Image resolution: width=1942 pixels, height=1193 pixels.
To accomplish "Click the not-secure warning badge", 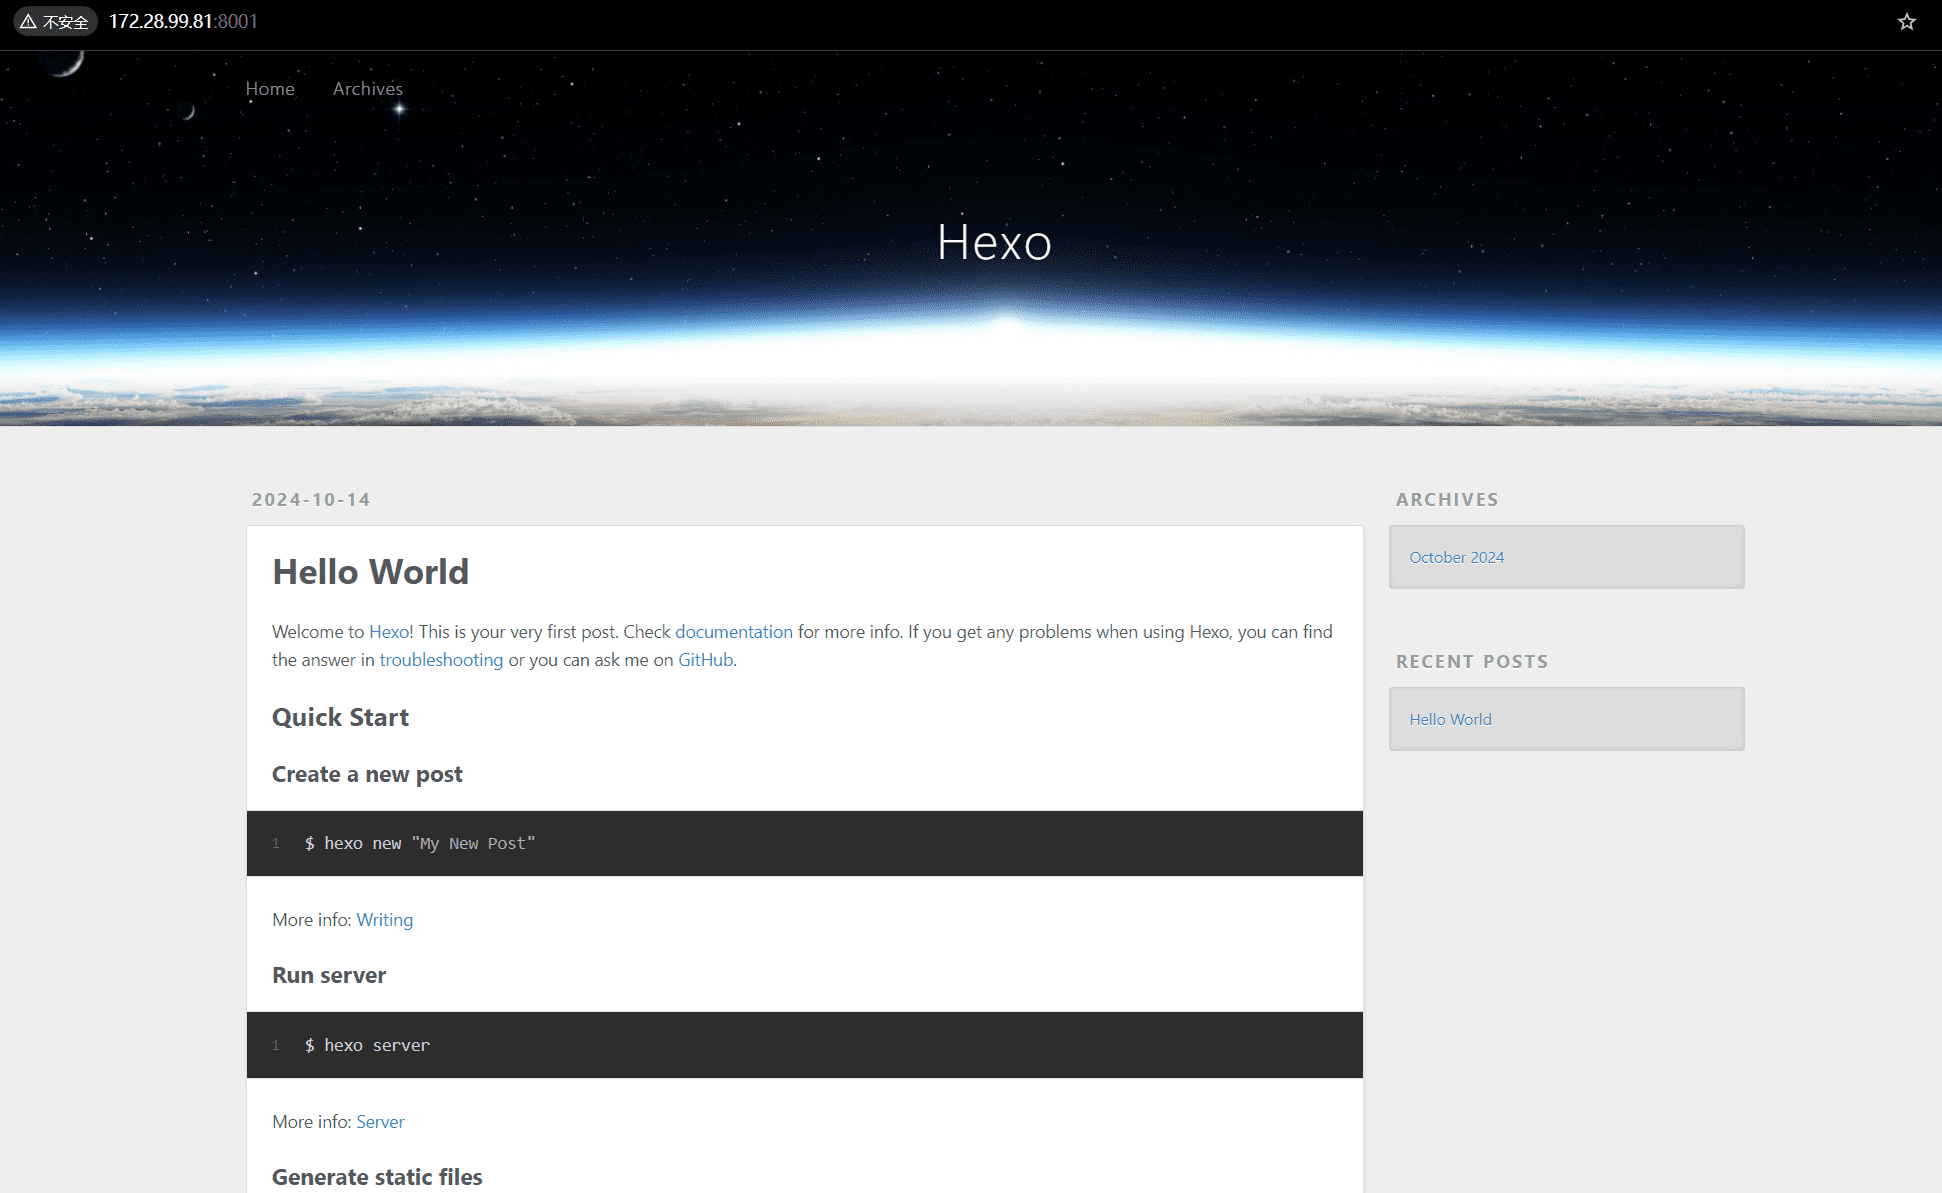I will tap(55, 22).
